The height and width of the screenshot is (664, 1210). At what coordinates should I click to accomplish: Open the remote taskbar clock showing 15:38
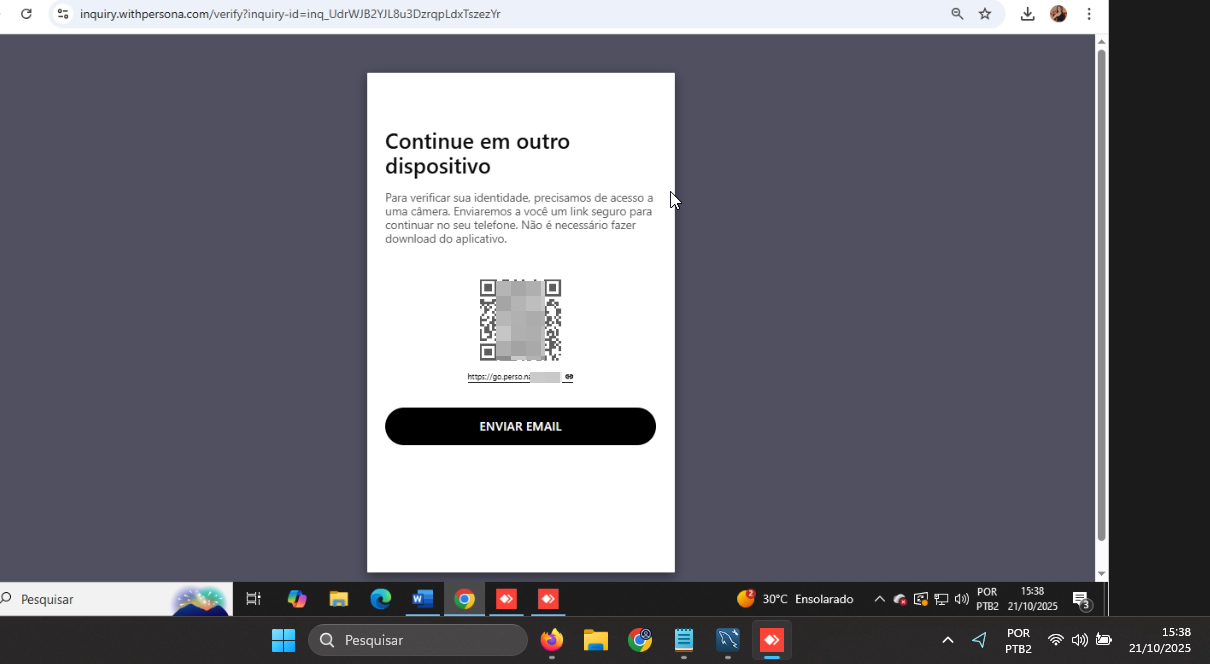click(1032, 599)
